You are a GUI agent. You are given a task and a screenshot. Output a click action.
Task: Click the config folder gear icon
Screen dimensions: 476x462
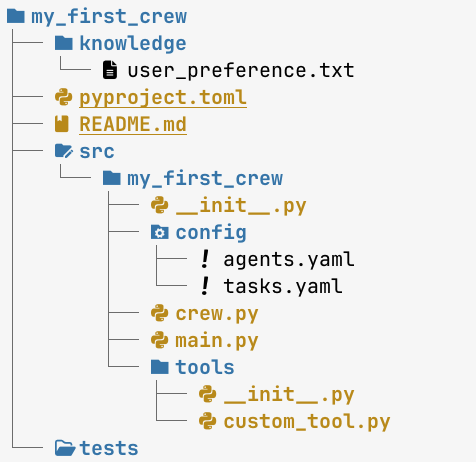coord(159,232)
